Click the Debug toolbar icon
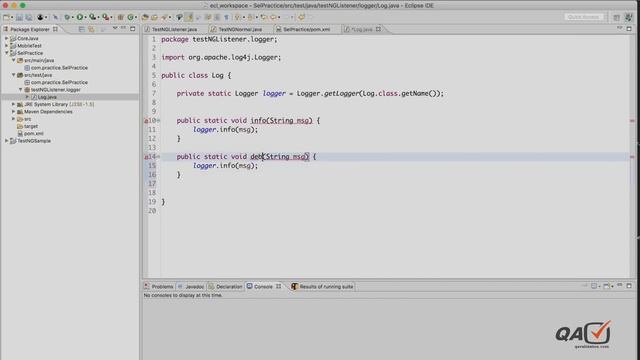The height and width of the screenshot is (360, 640). 67,17
